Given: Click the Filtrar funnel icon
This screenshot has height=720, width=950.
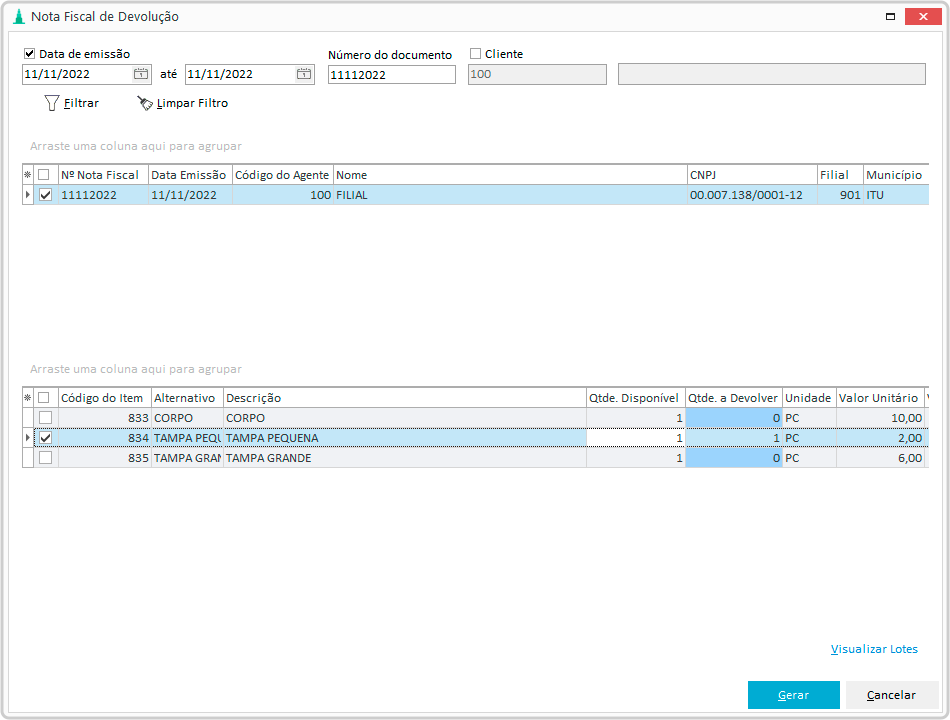Looking at the screenshot, I should coord(52,103).
